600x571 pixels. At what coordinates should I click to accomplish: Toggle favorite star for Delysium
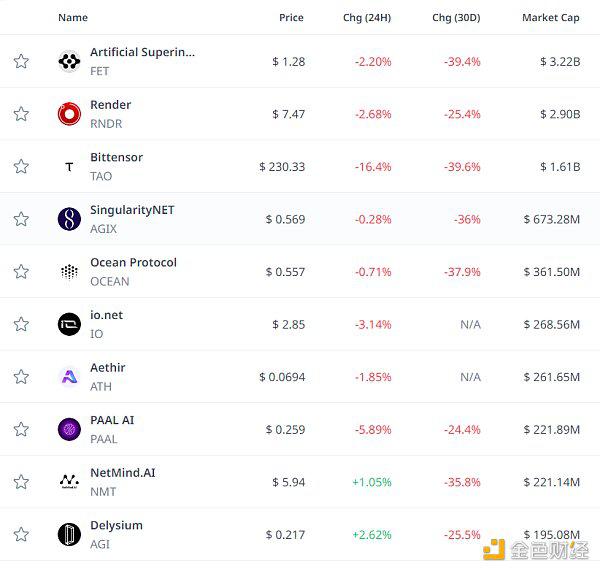pos(21,534)
